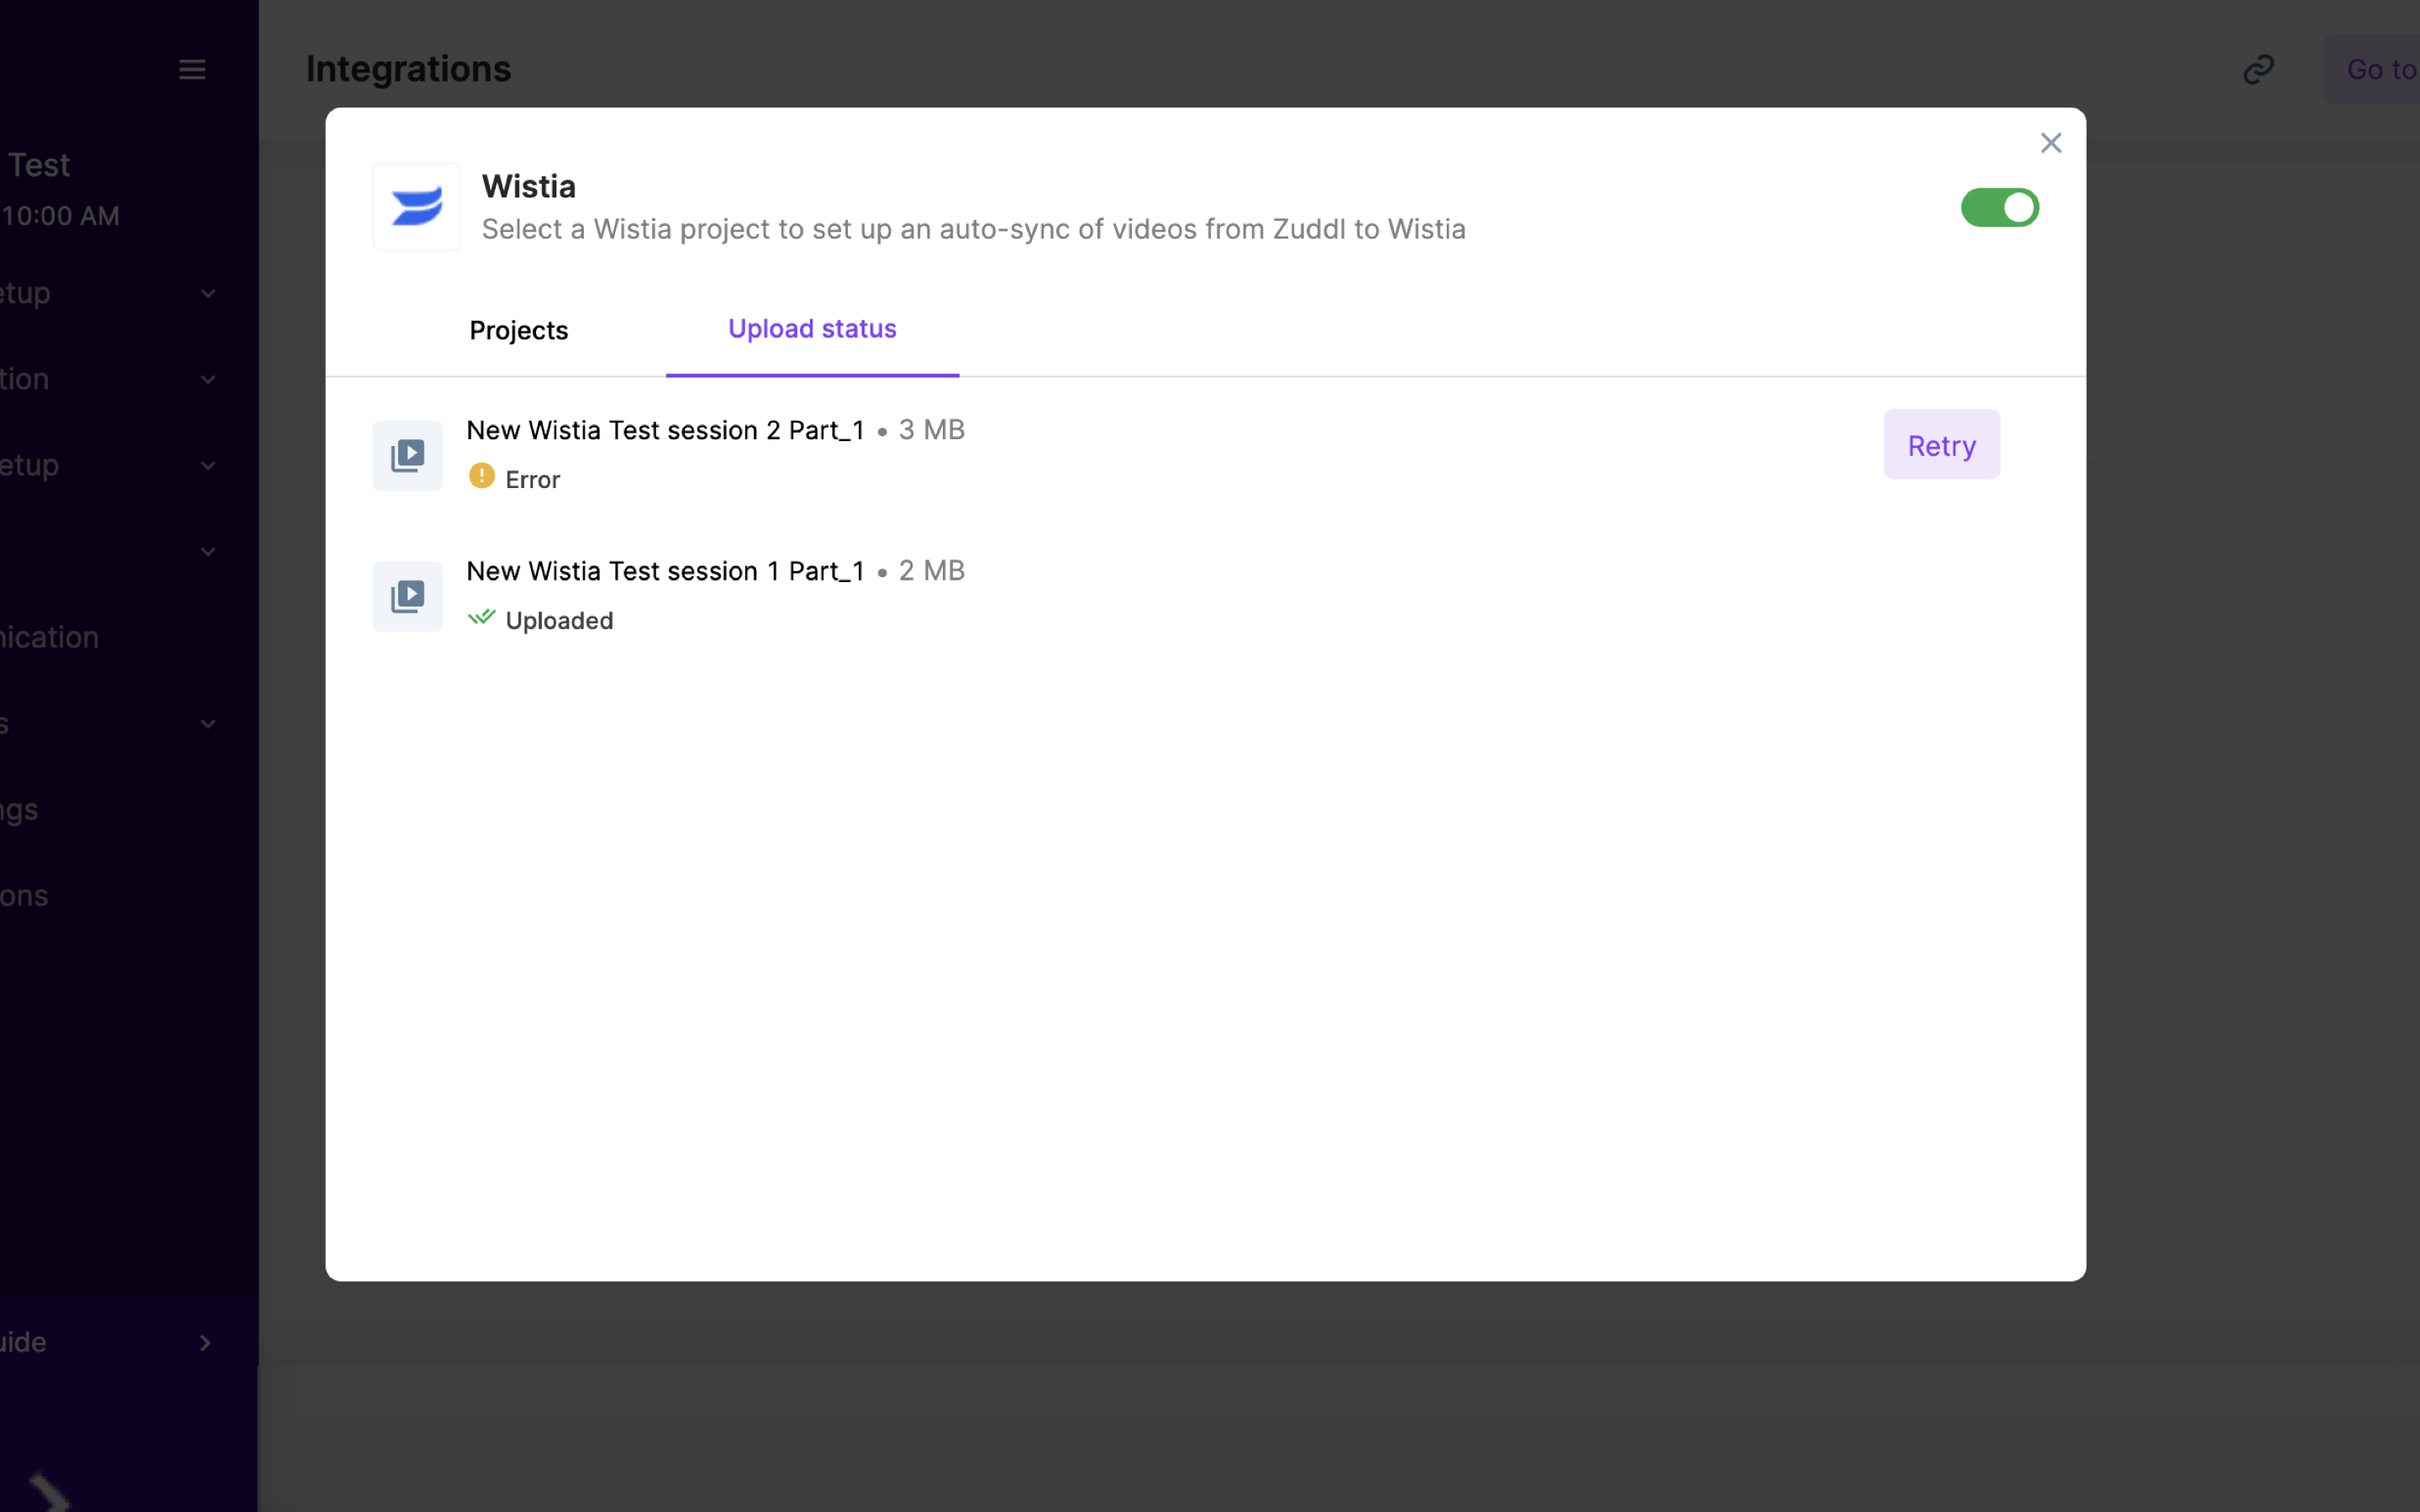This screenshot has height=1512, width=2420.
Task: Click the video icon for session 2 Part_1
Action: (x=407, y=456)
